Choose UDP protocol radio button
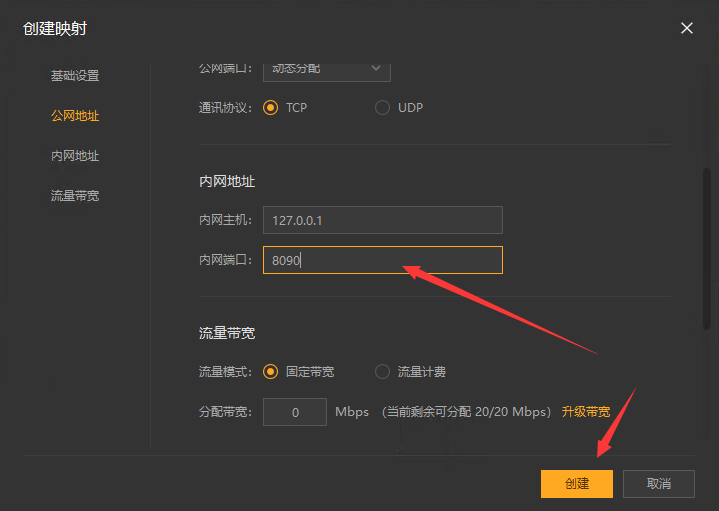The height and width of the screenshot is (511, 719). [382, 108]
